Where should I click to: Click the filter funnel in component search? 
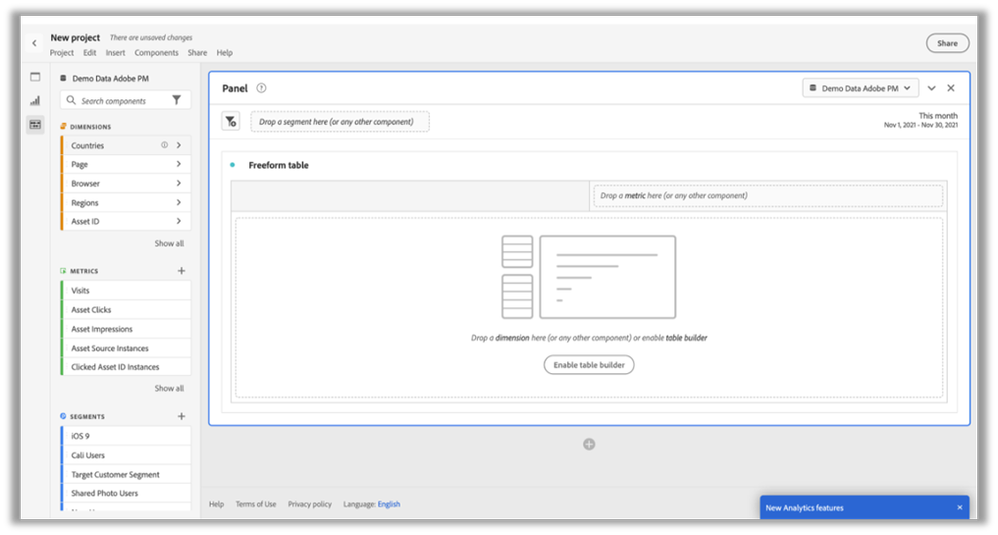177,101
